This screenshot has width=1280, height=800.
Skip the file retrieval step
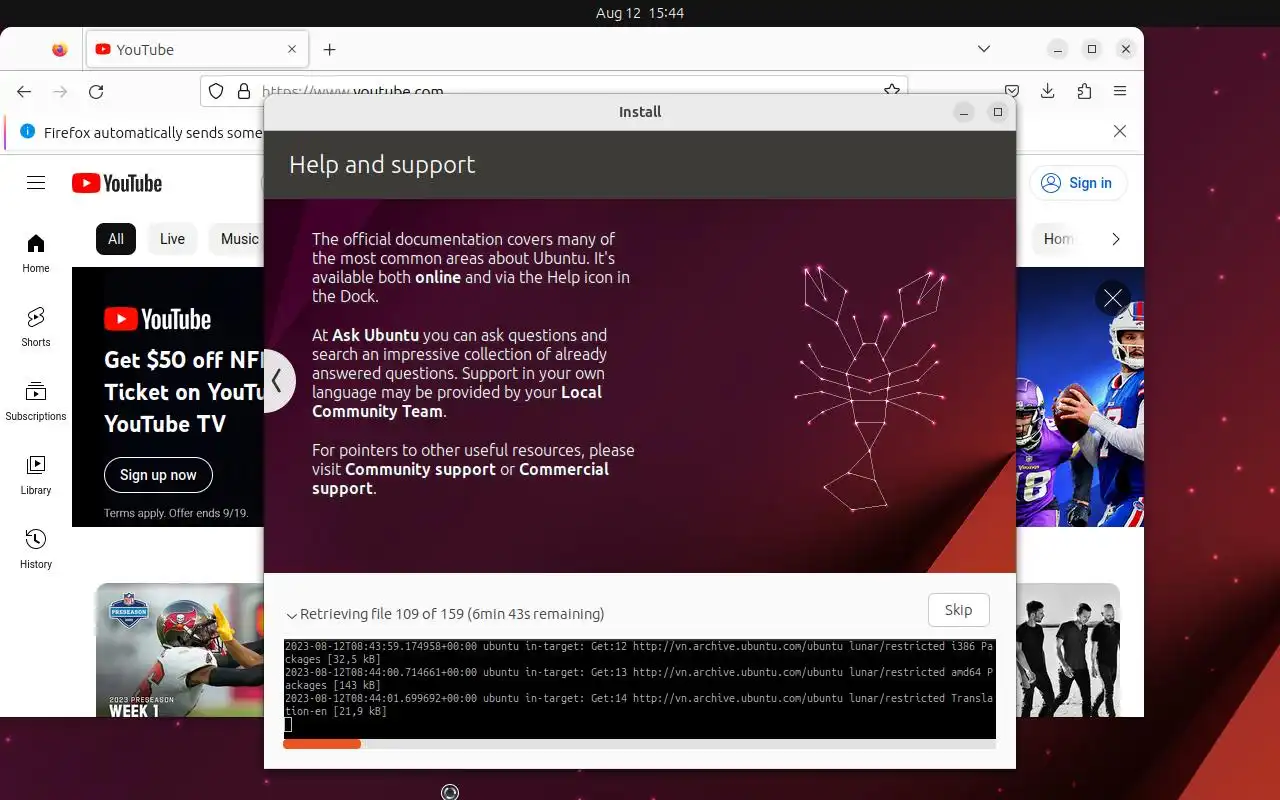click(958, 610)
